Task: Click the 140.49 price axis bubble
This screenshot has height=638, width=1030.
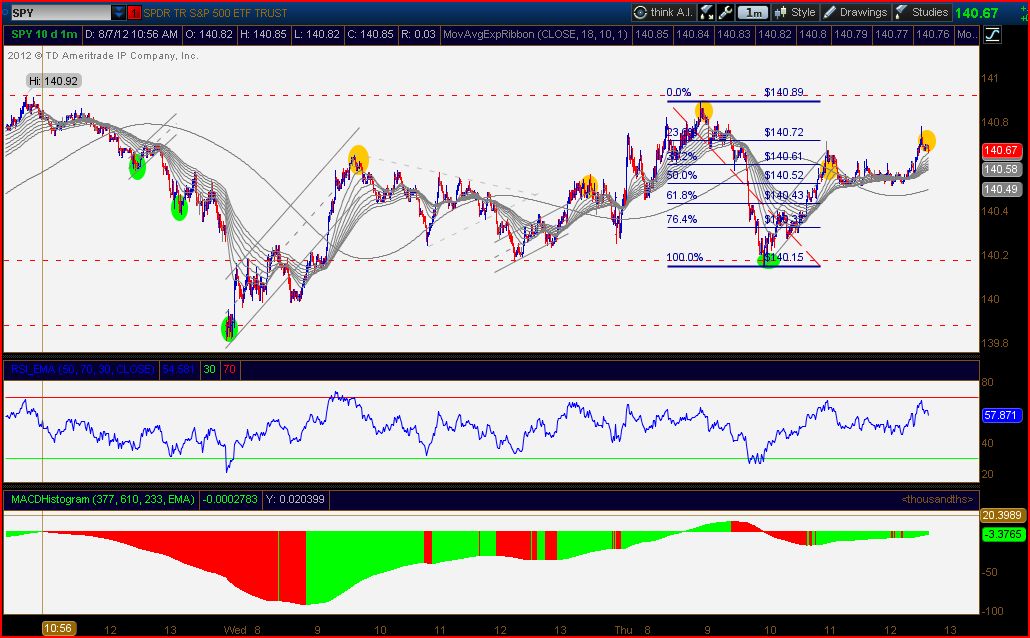Action: 1000,189
